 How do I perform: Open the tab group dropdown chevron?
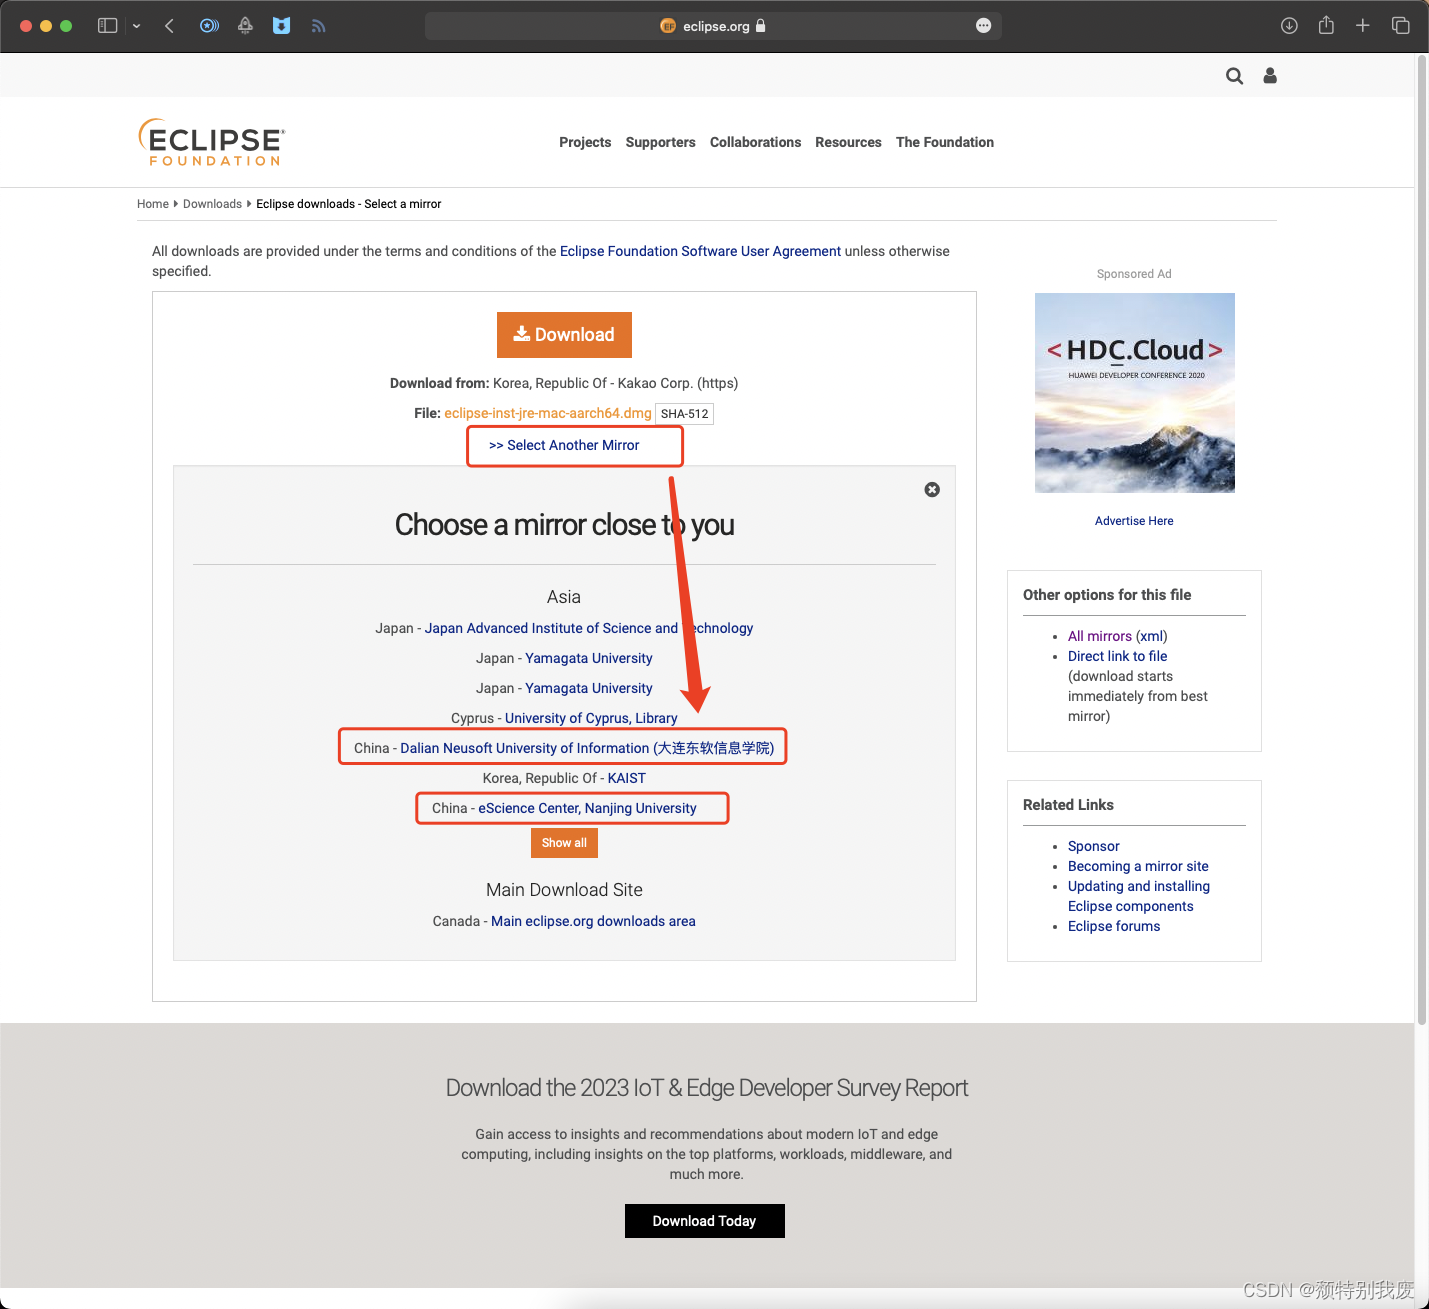pyautogui.click(x=136, y=26)
